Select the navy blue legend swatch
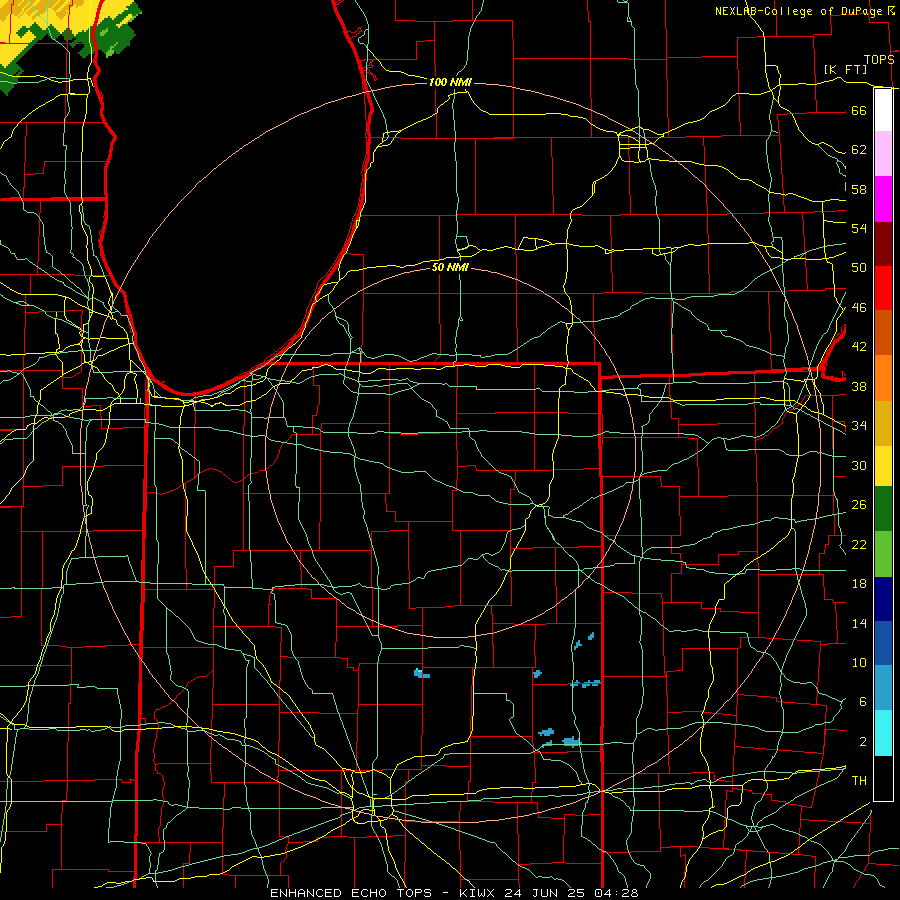Screen dimensions: 900x900 point(883,599)
